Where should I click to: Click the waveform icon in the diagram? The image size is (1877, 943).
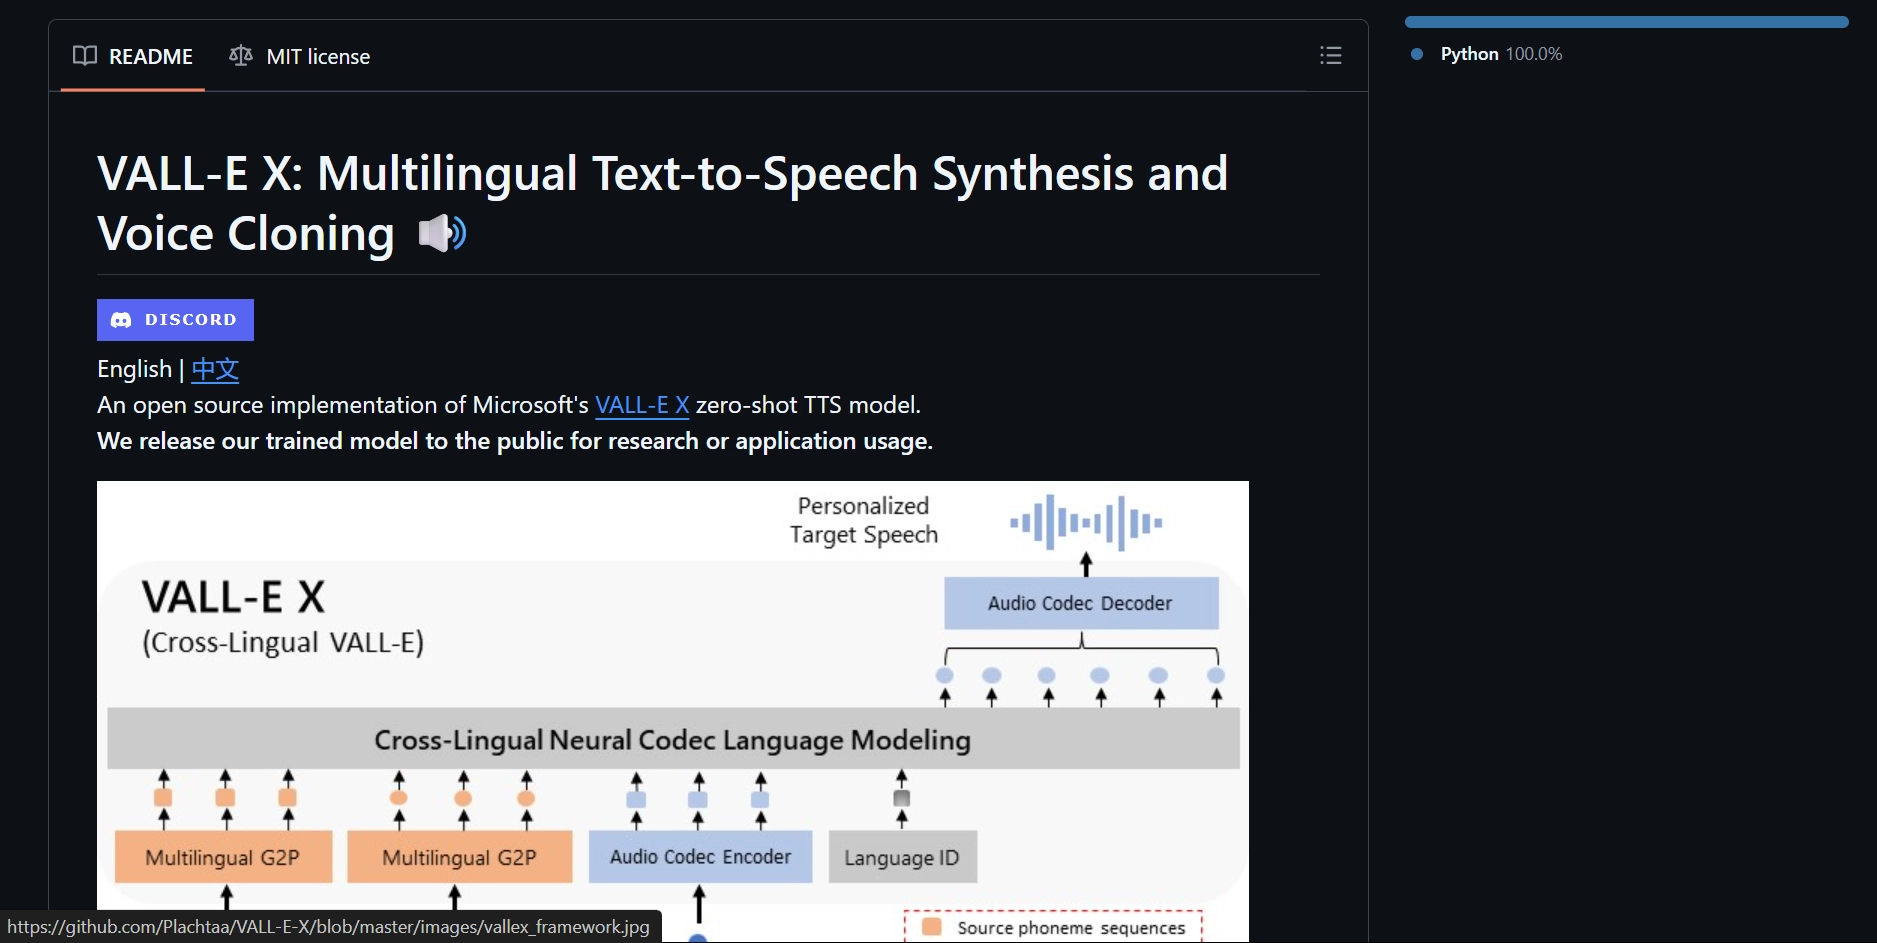click(1086, 522)
